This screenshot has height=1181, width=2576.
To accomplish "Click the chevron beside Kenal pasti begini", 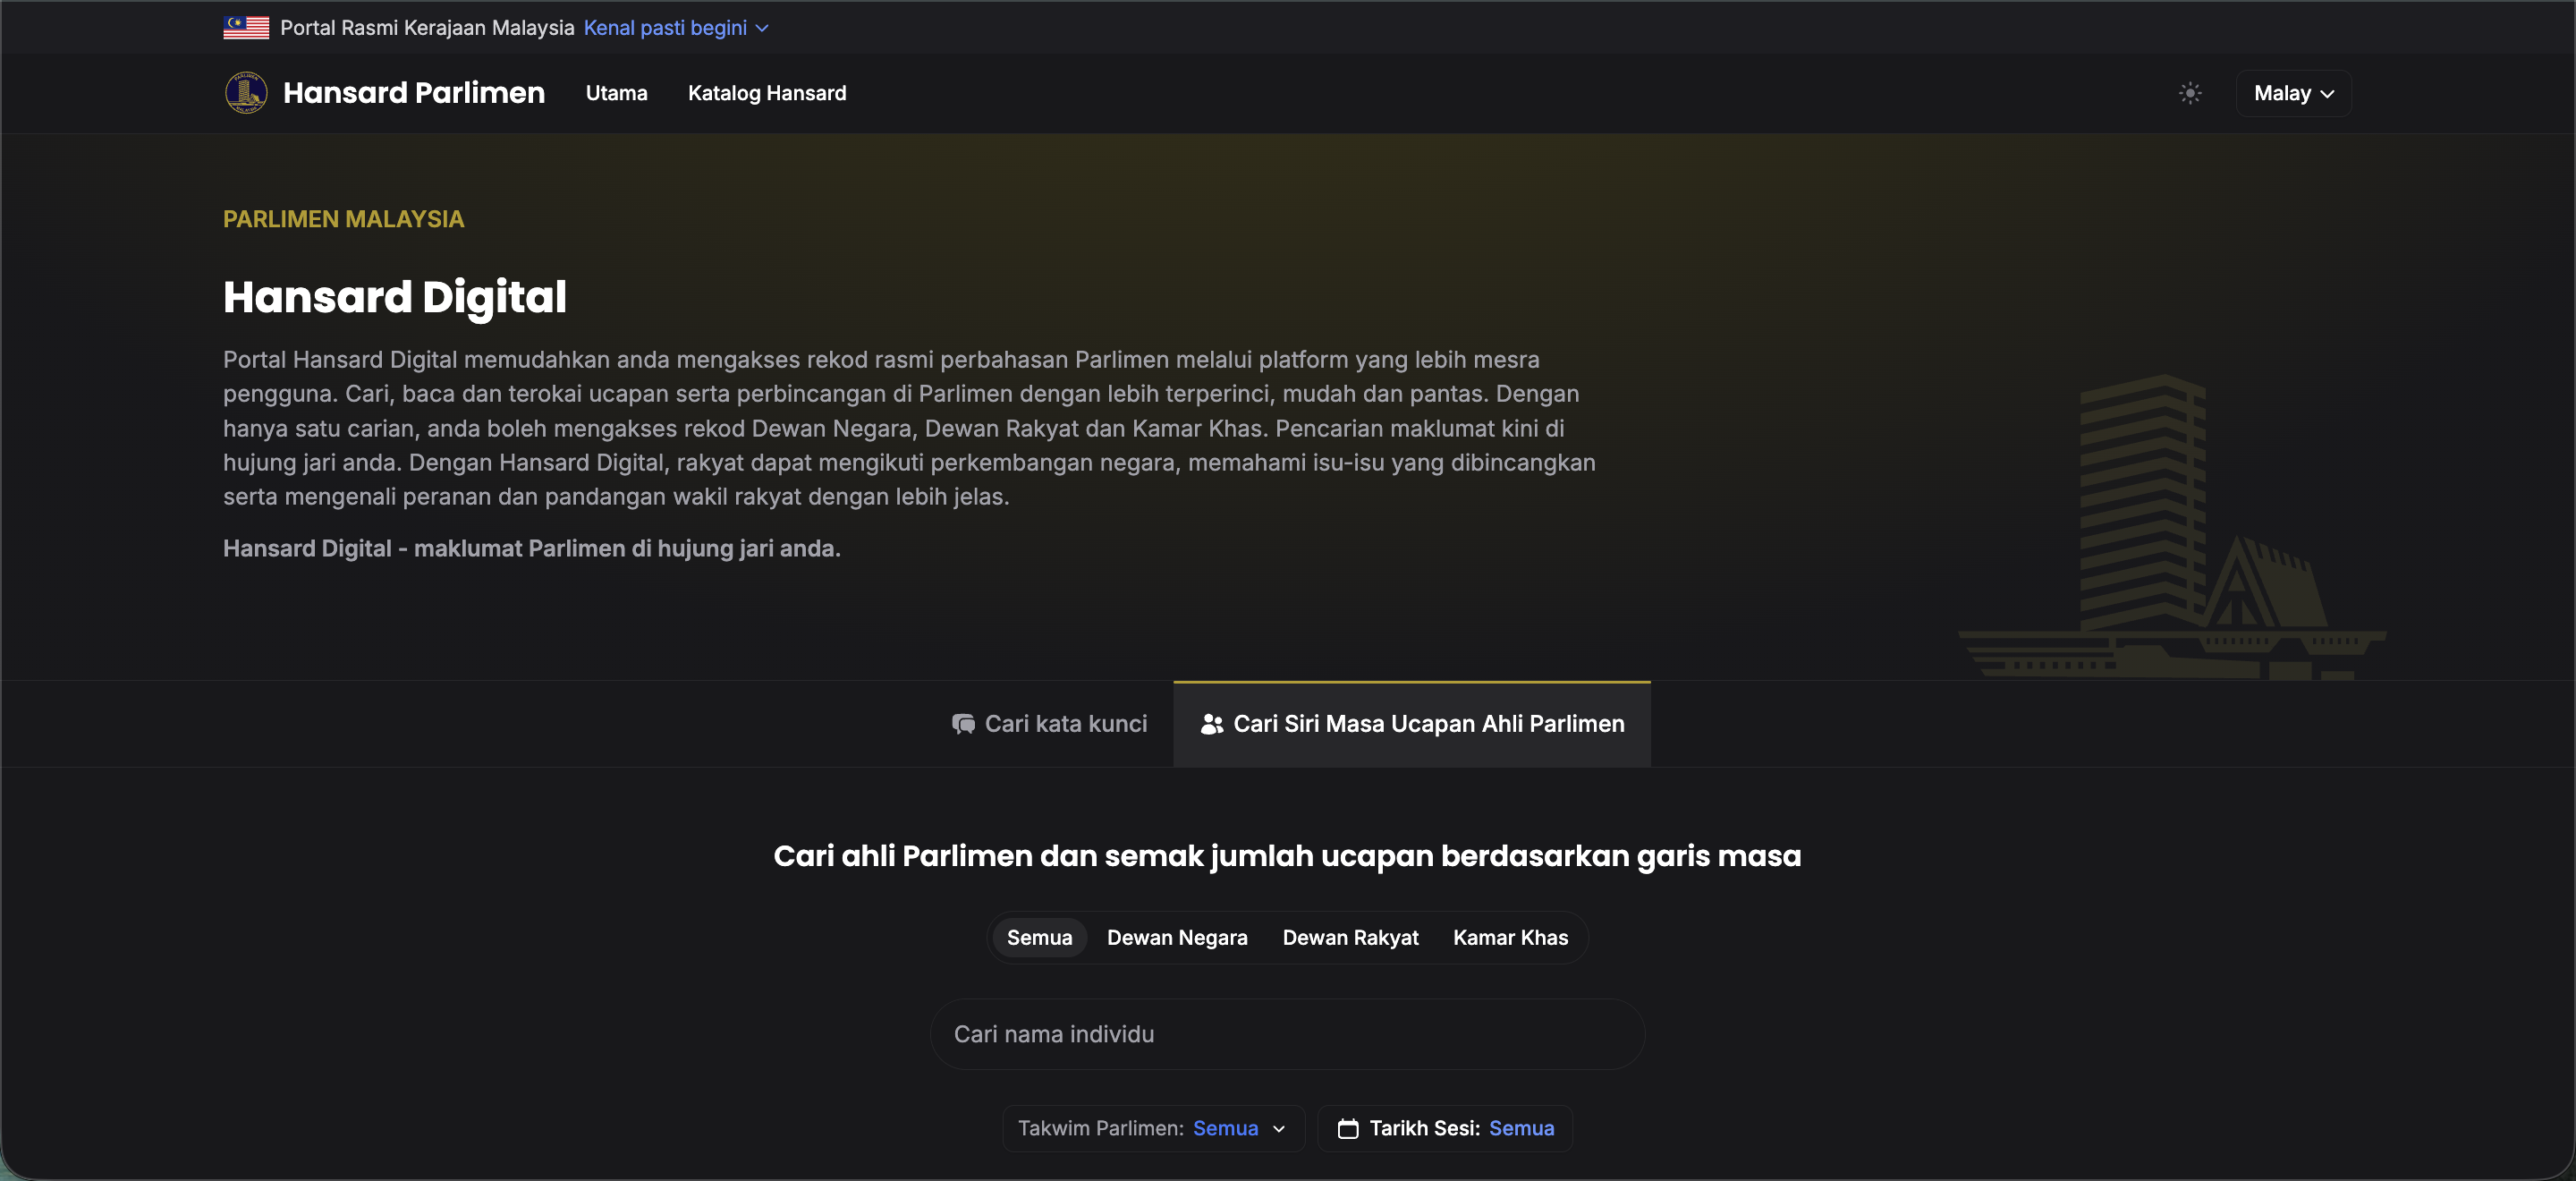I will (762, 28).
